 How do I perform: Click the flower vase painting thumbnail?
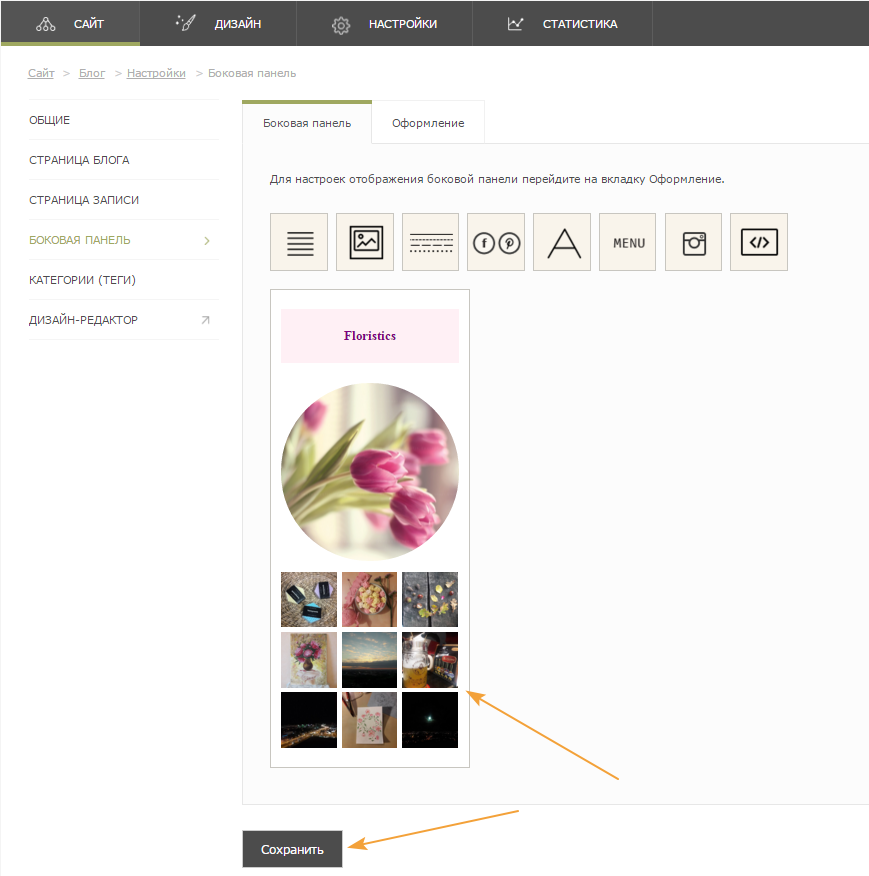[309, 660]
